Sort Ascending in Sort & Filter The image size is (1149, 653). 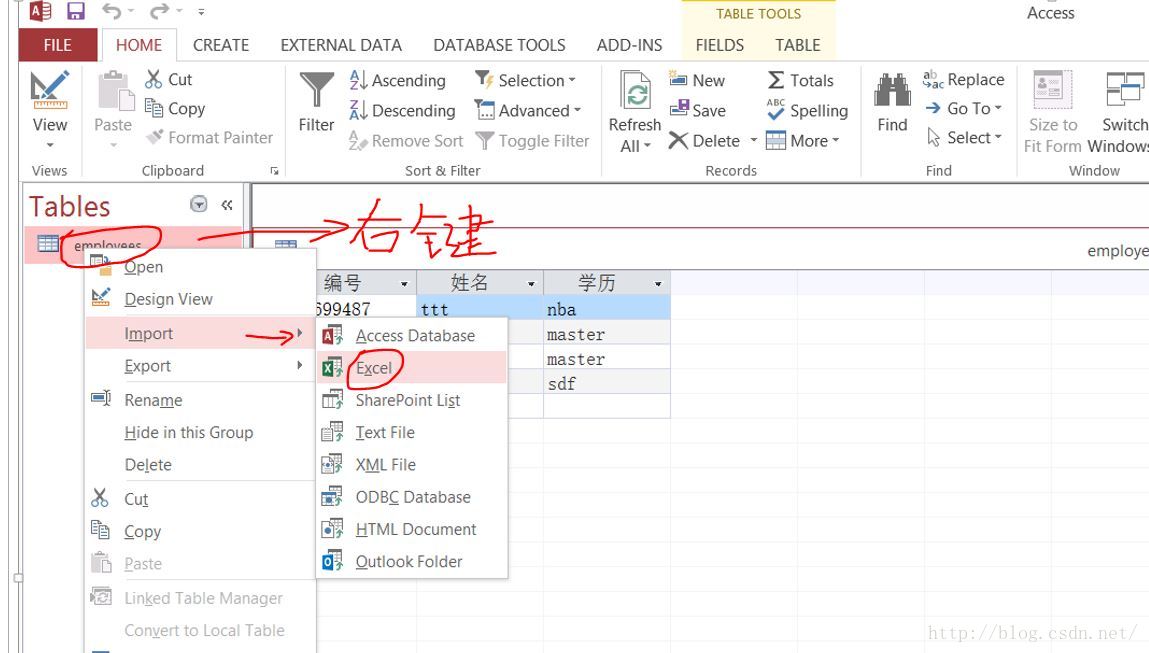(398, 80)
